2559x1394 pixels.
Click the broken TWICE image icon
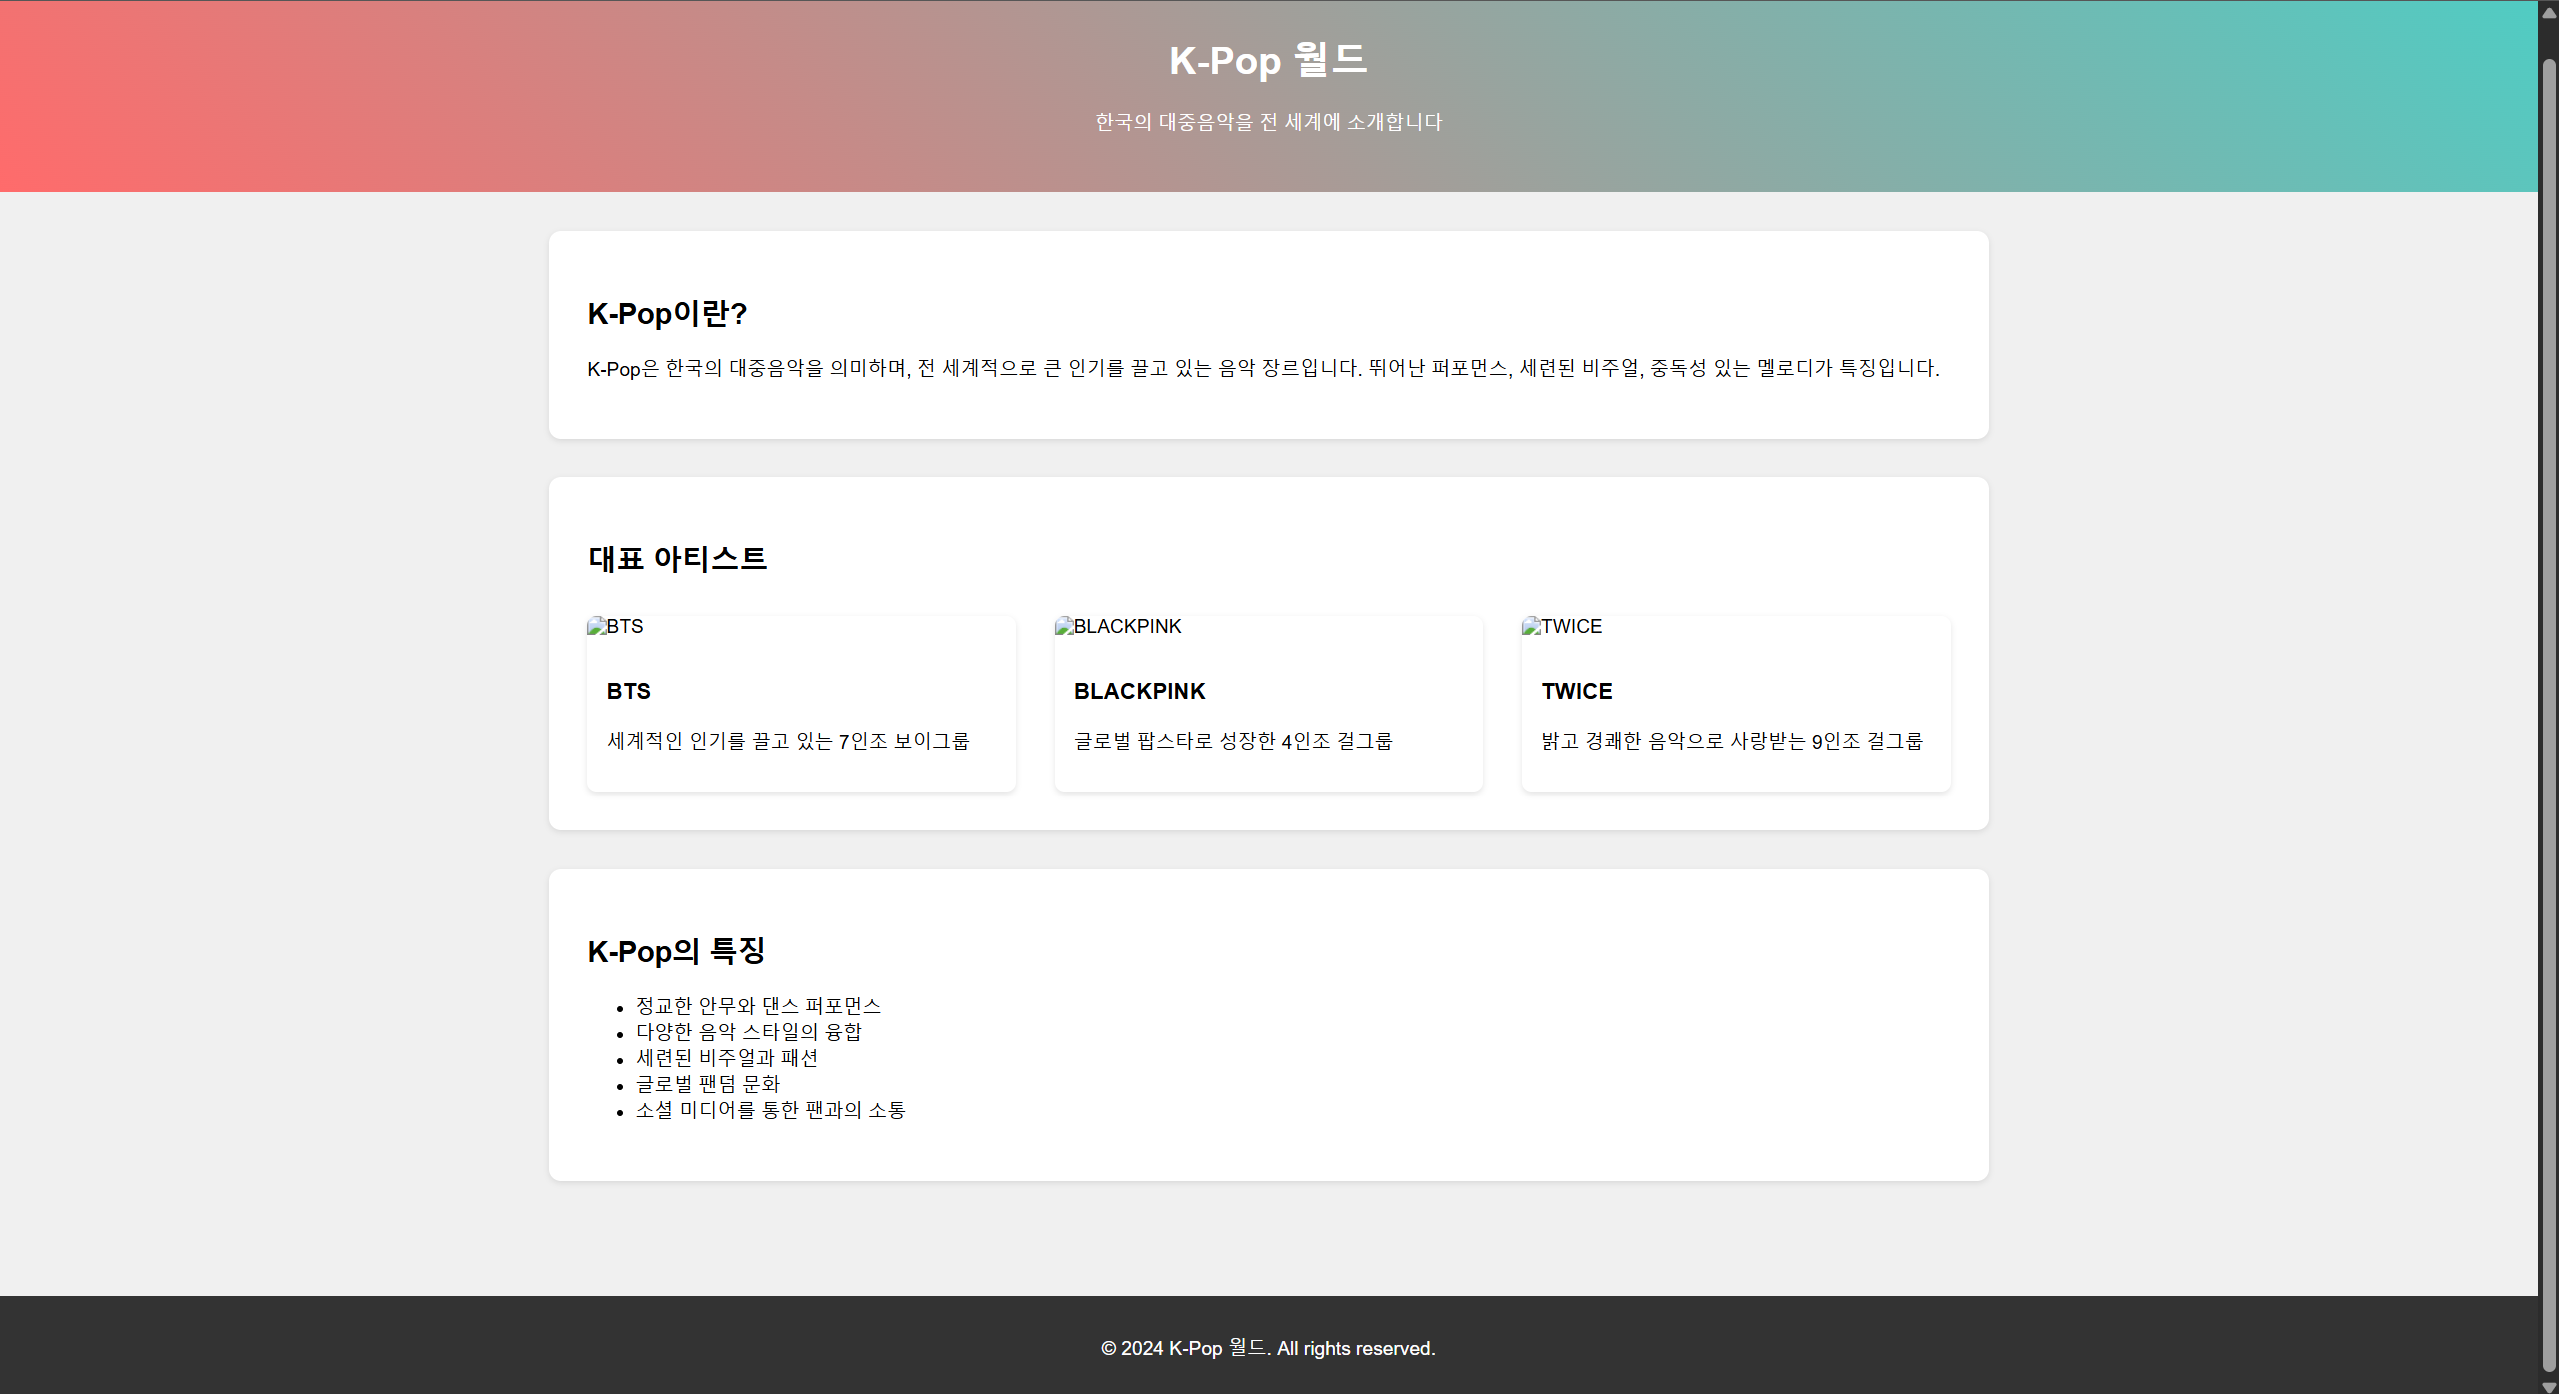(1531, 627)
